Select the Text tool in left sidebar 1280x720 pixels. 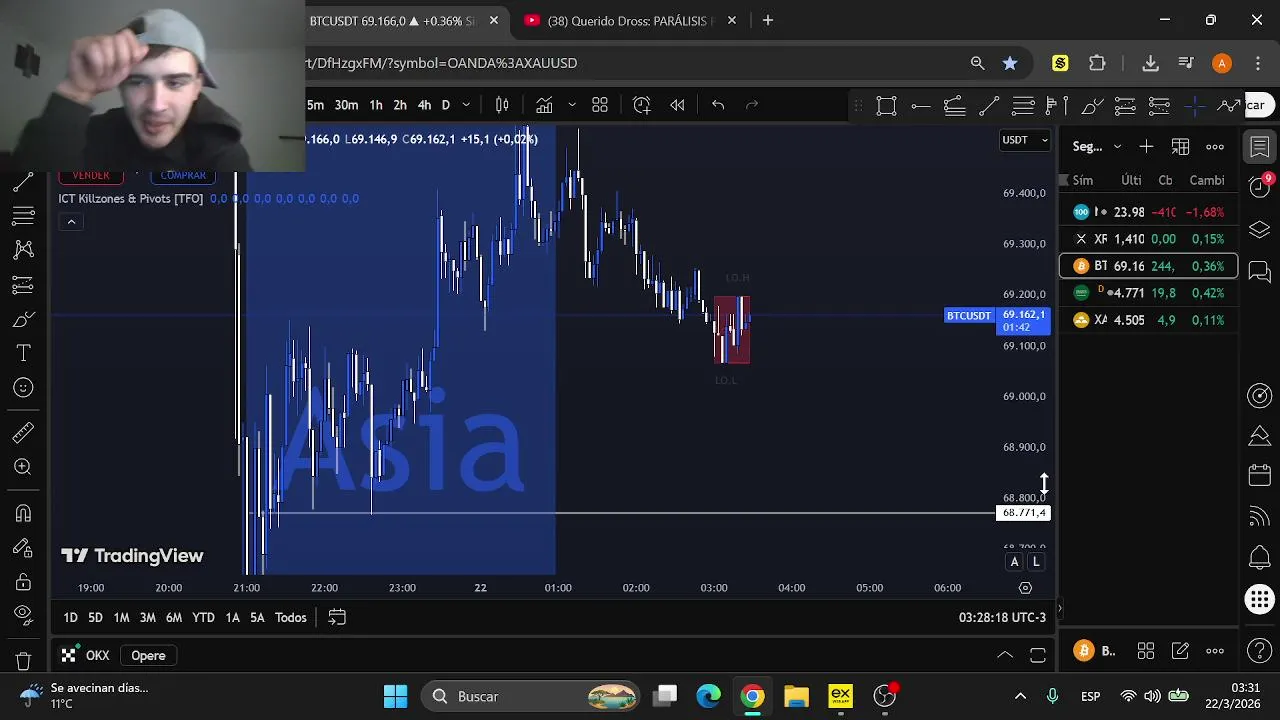click(x=24, y=354)
